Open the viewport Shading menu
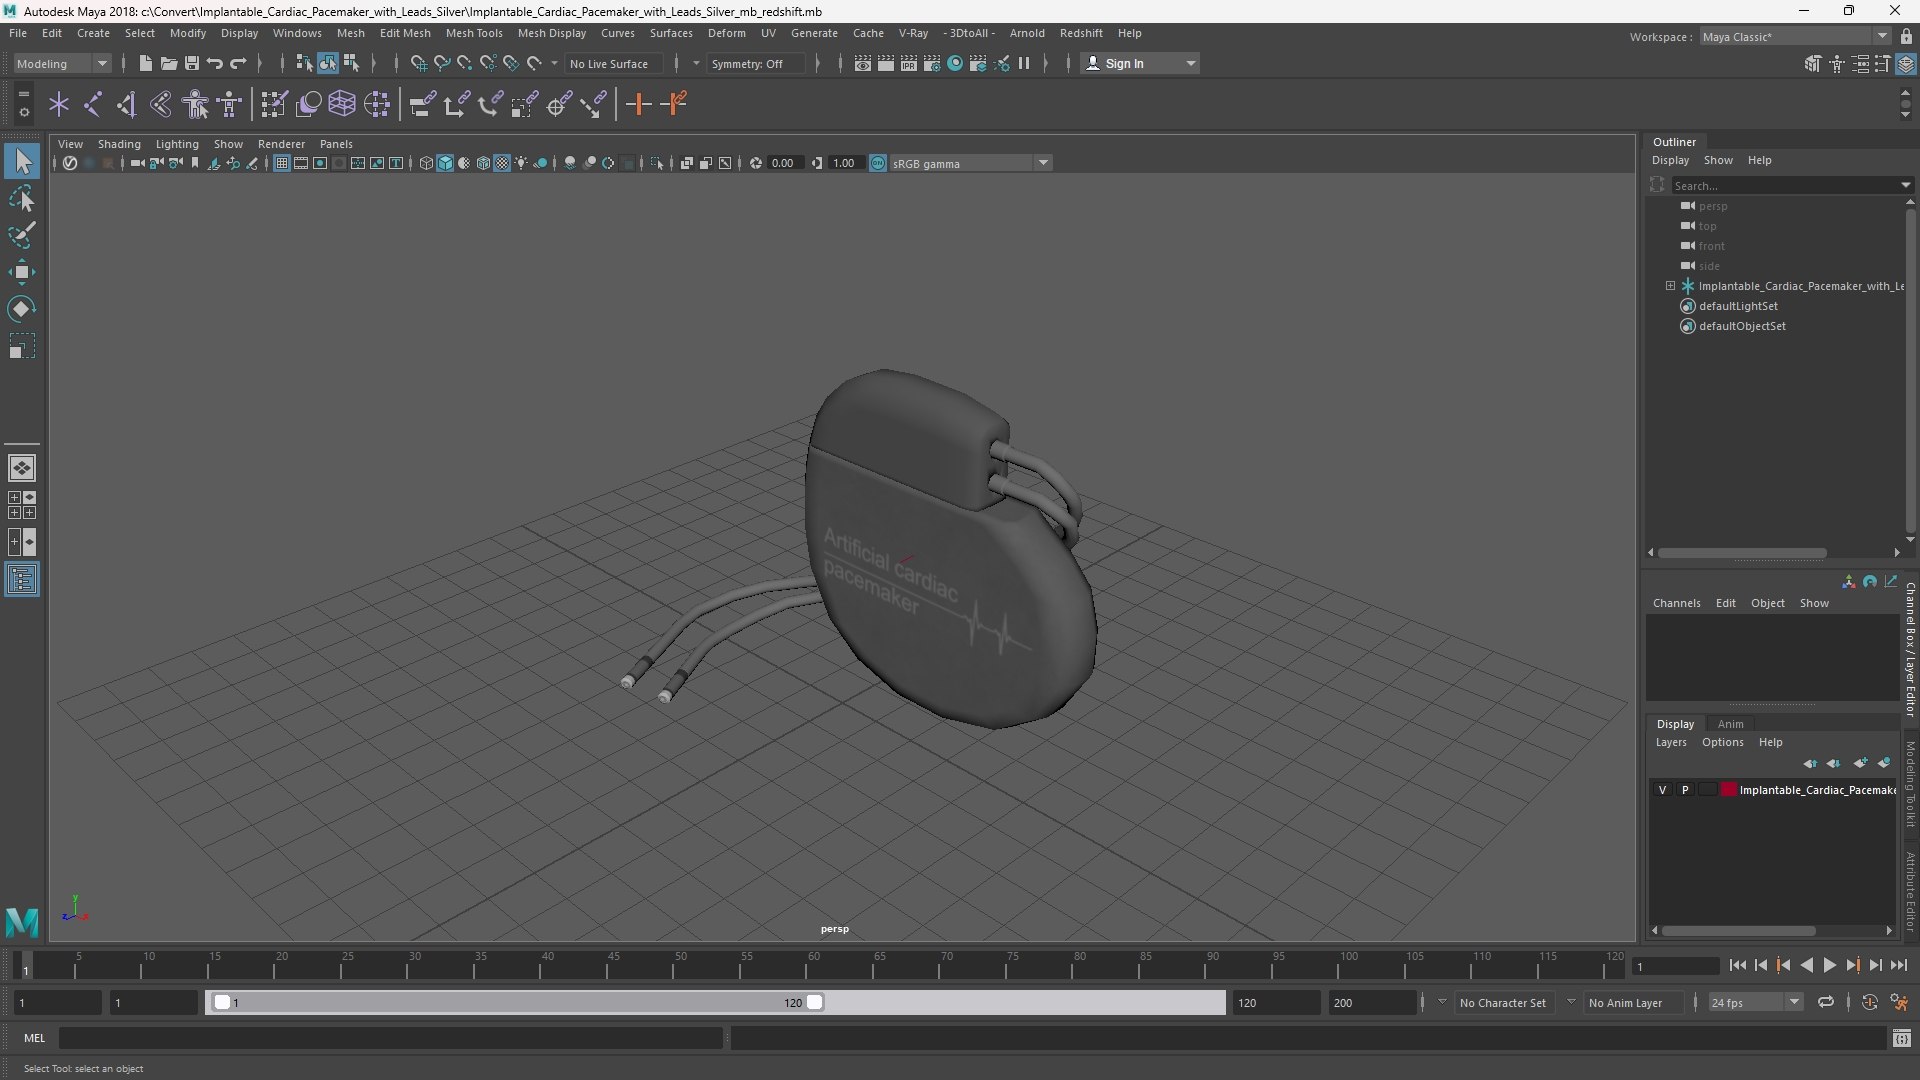The height and width of the screenshot is (1080, 1920). (119, 144)
